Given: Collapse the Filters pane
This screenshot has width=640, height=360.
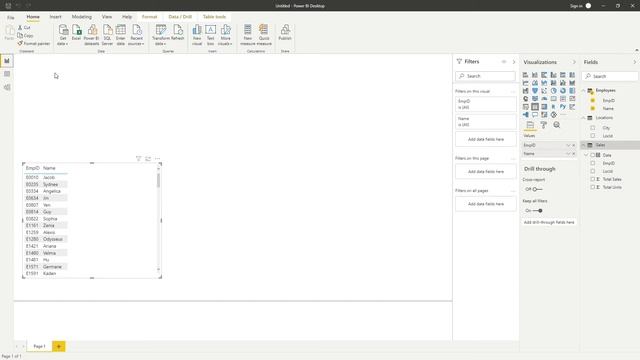Looking at the screenshot, I should tap(514, 62).
